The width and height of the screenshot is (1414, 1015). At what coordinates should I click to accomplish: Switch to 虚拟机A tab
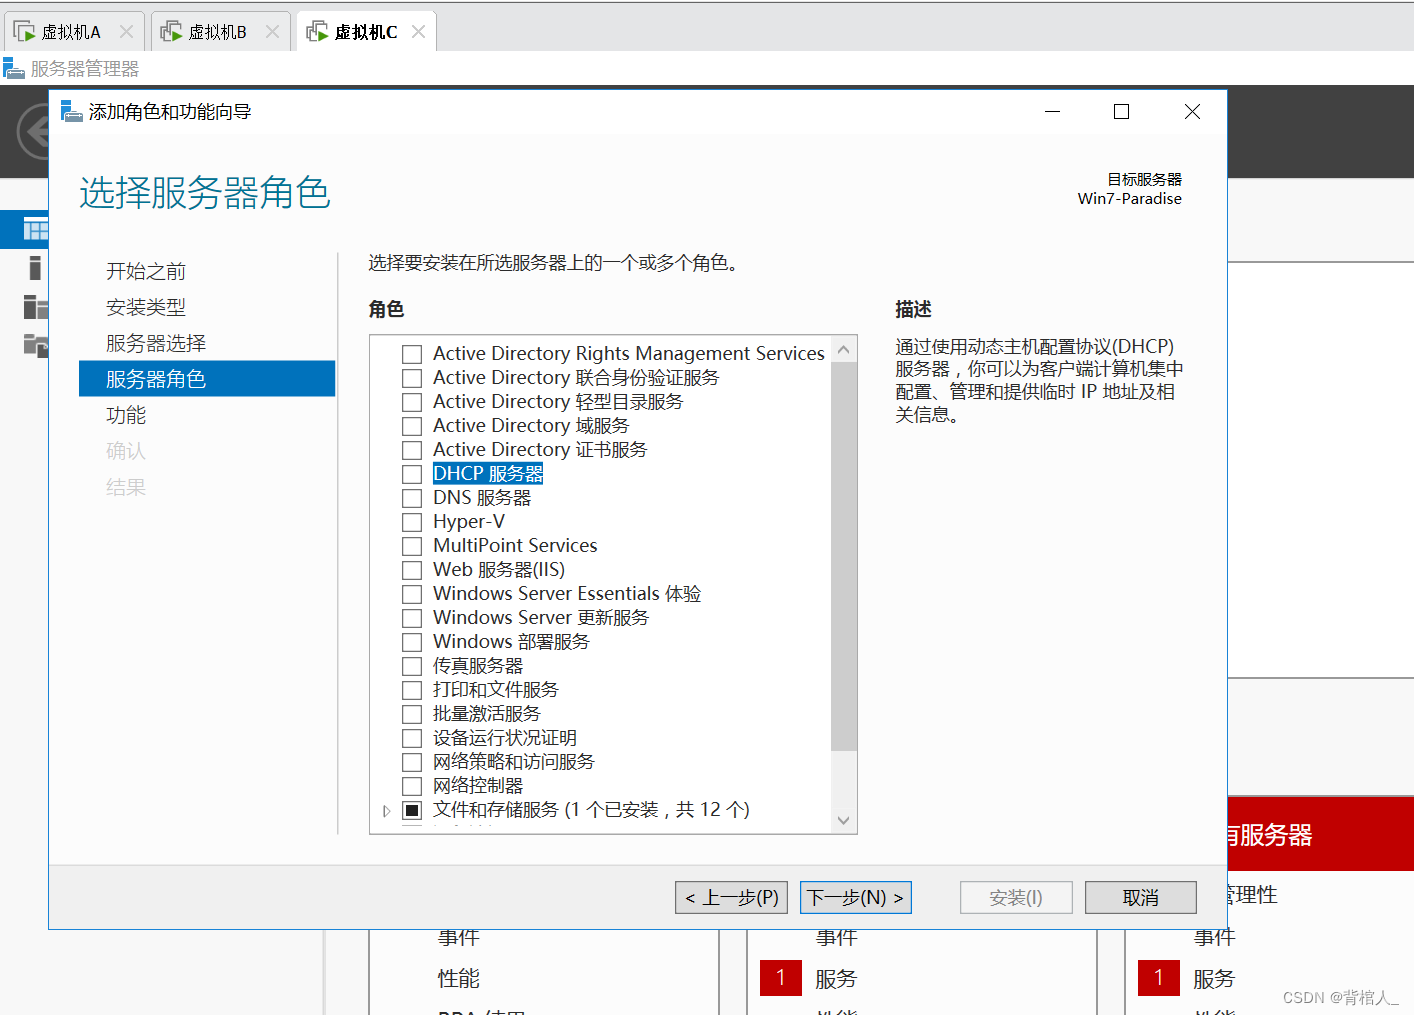[x=75, y=32]
